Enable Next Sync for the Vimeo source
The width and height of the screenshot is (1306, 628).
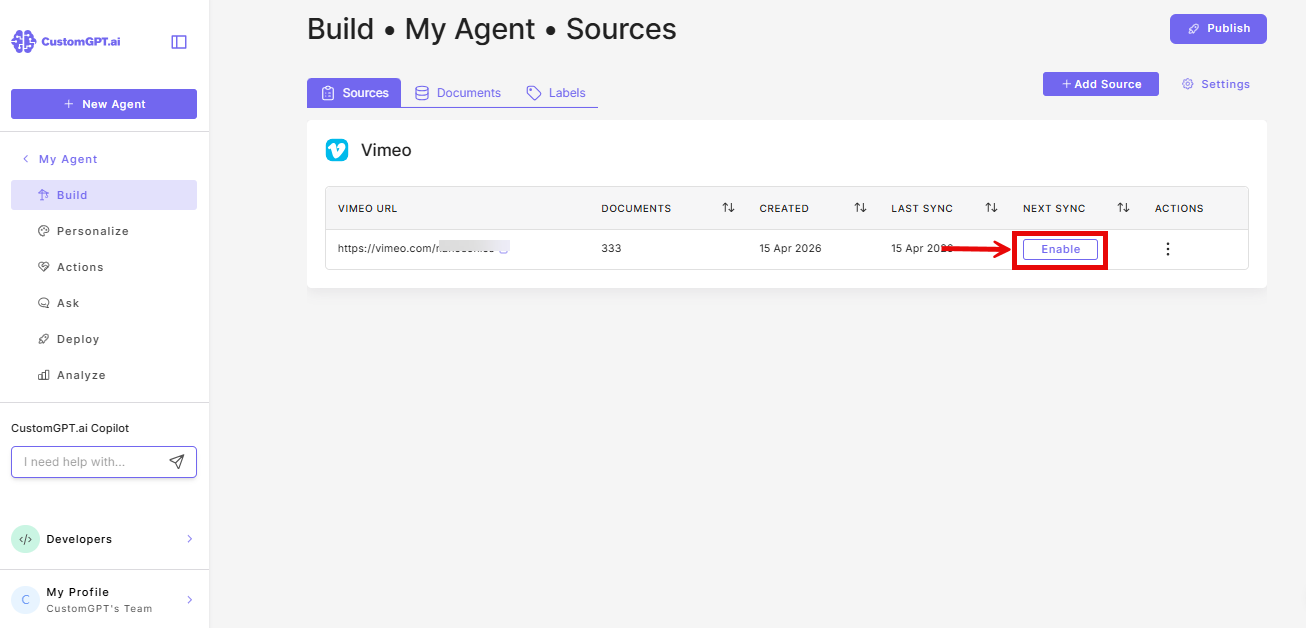pos(1059,248)
